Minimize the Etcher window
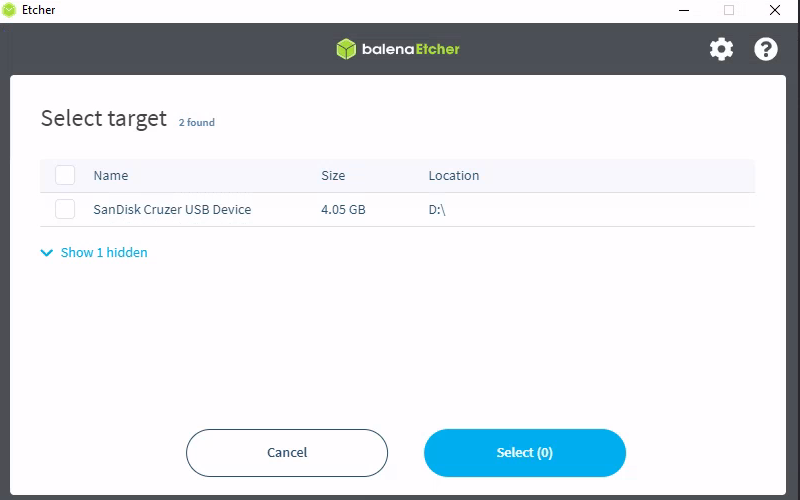Screen dimensions: 800x500 pyautogui.click(x=683, y=10)
